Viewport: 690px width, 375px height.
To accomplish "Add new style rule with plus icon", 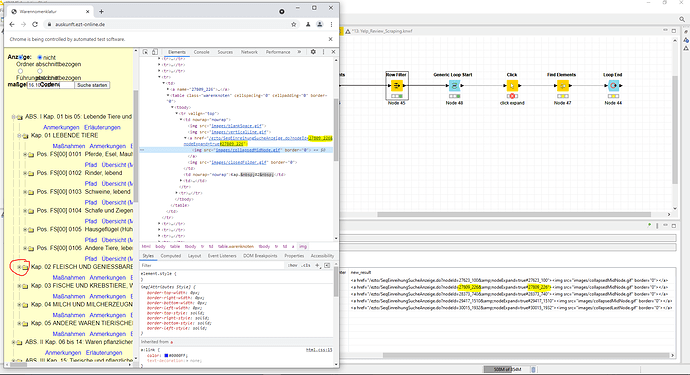I will click(x=317, y=265).
